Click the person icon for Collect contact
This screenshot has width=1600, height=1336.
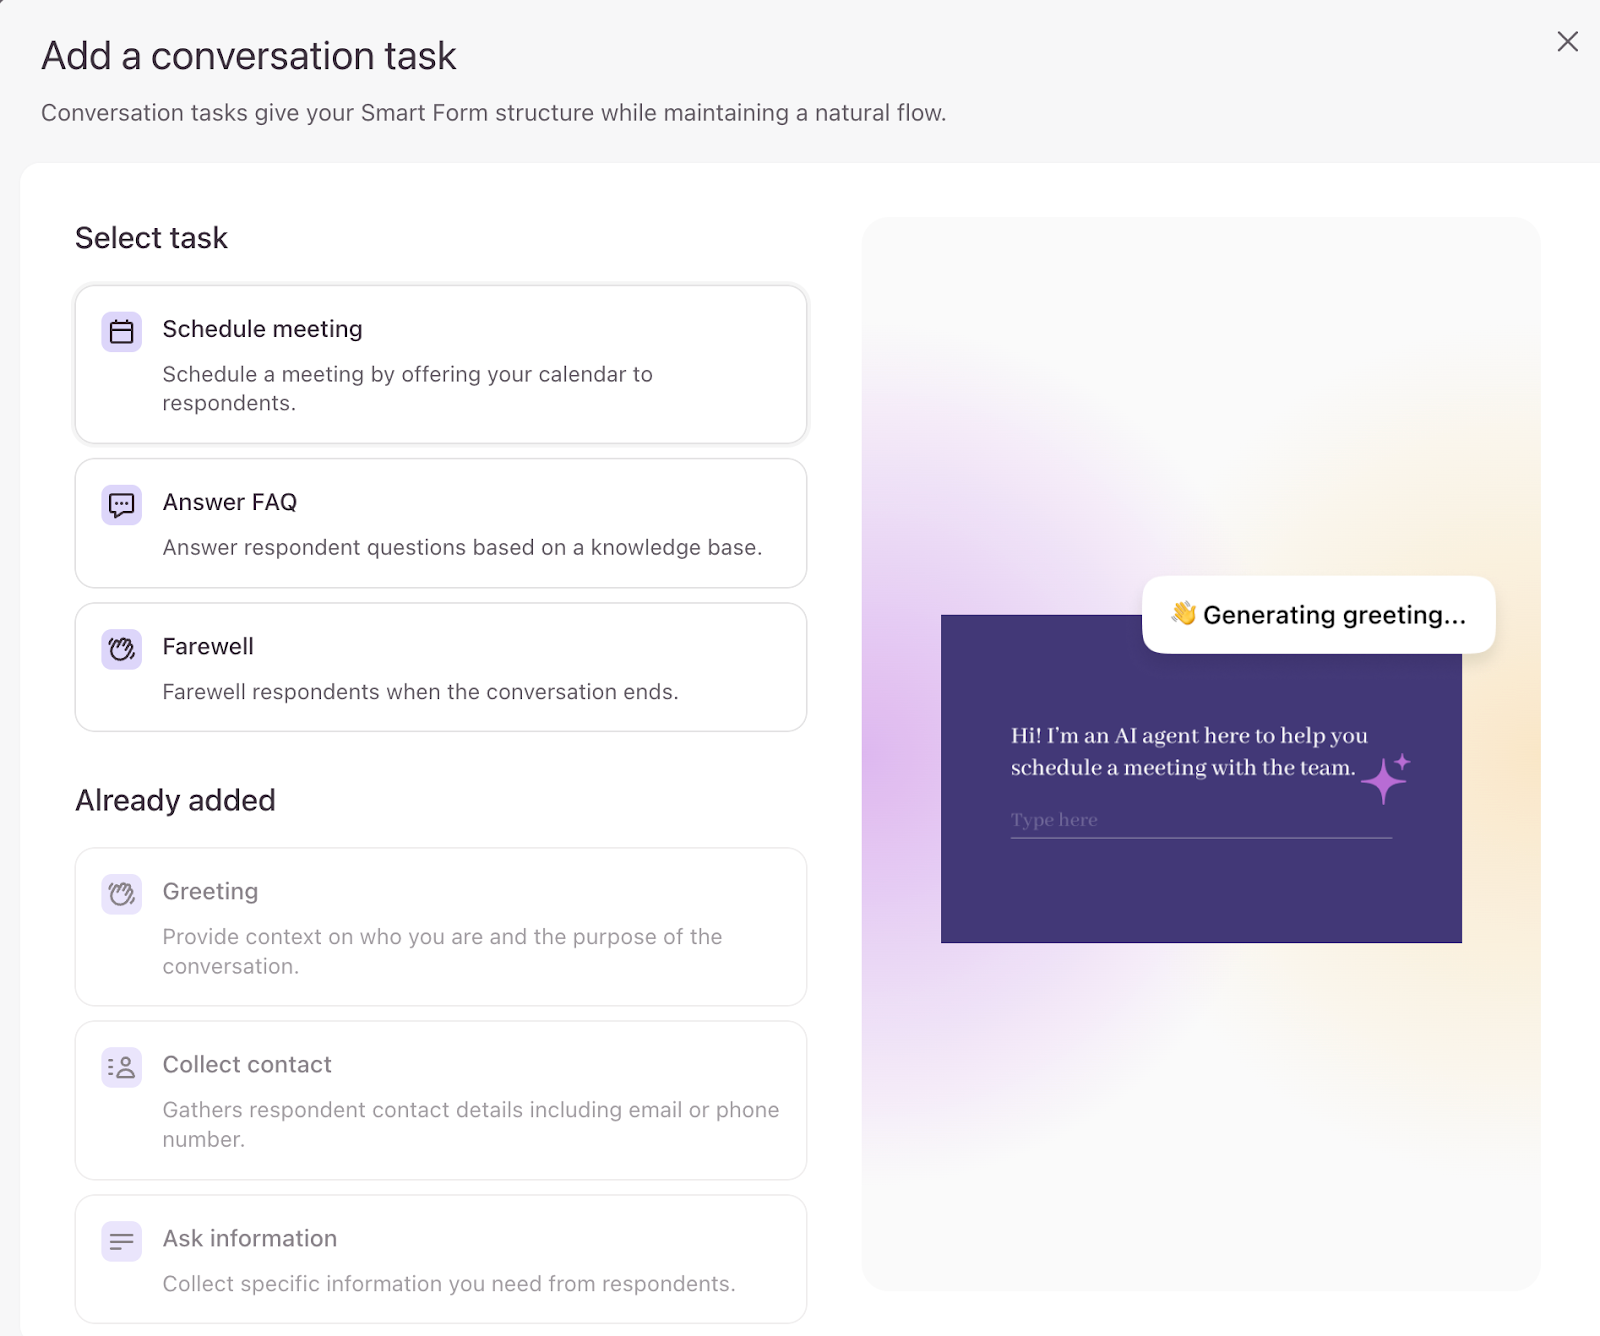point(121,1067)
